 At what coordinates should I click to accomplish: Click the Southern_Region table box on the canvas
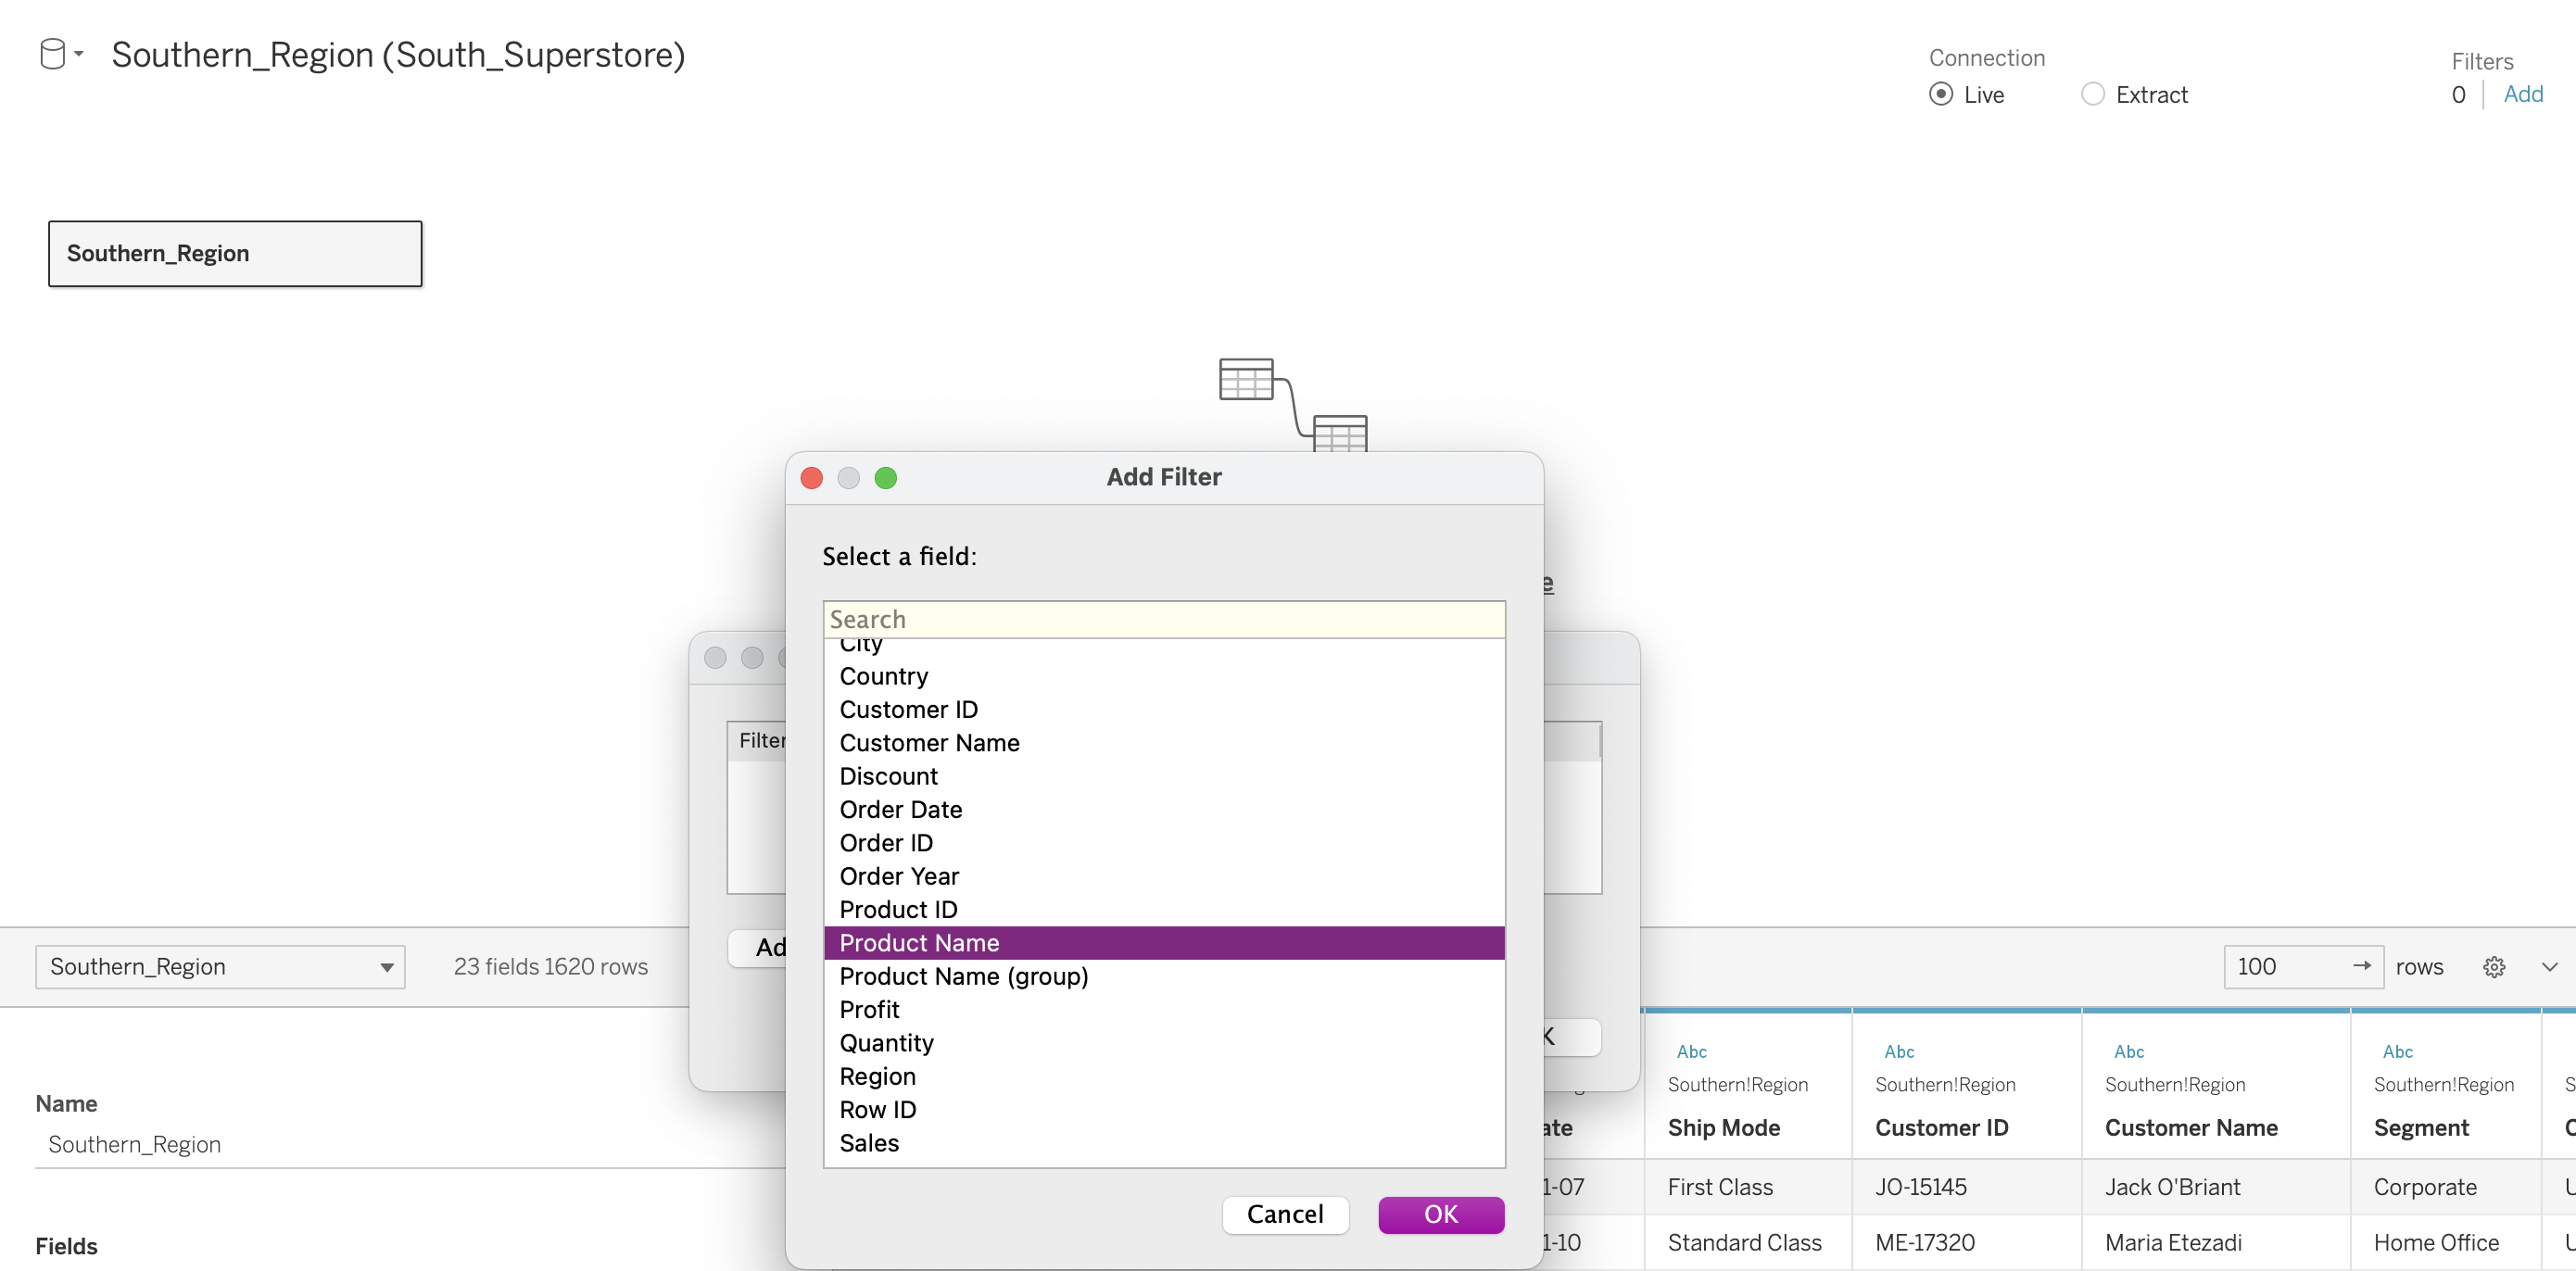point(235,253)
